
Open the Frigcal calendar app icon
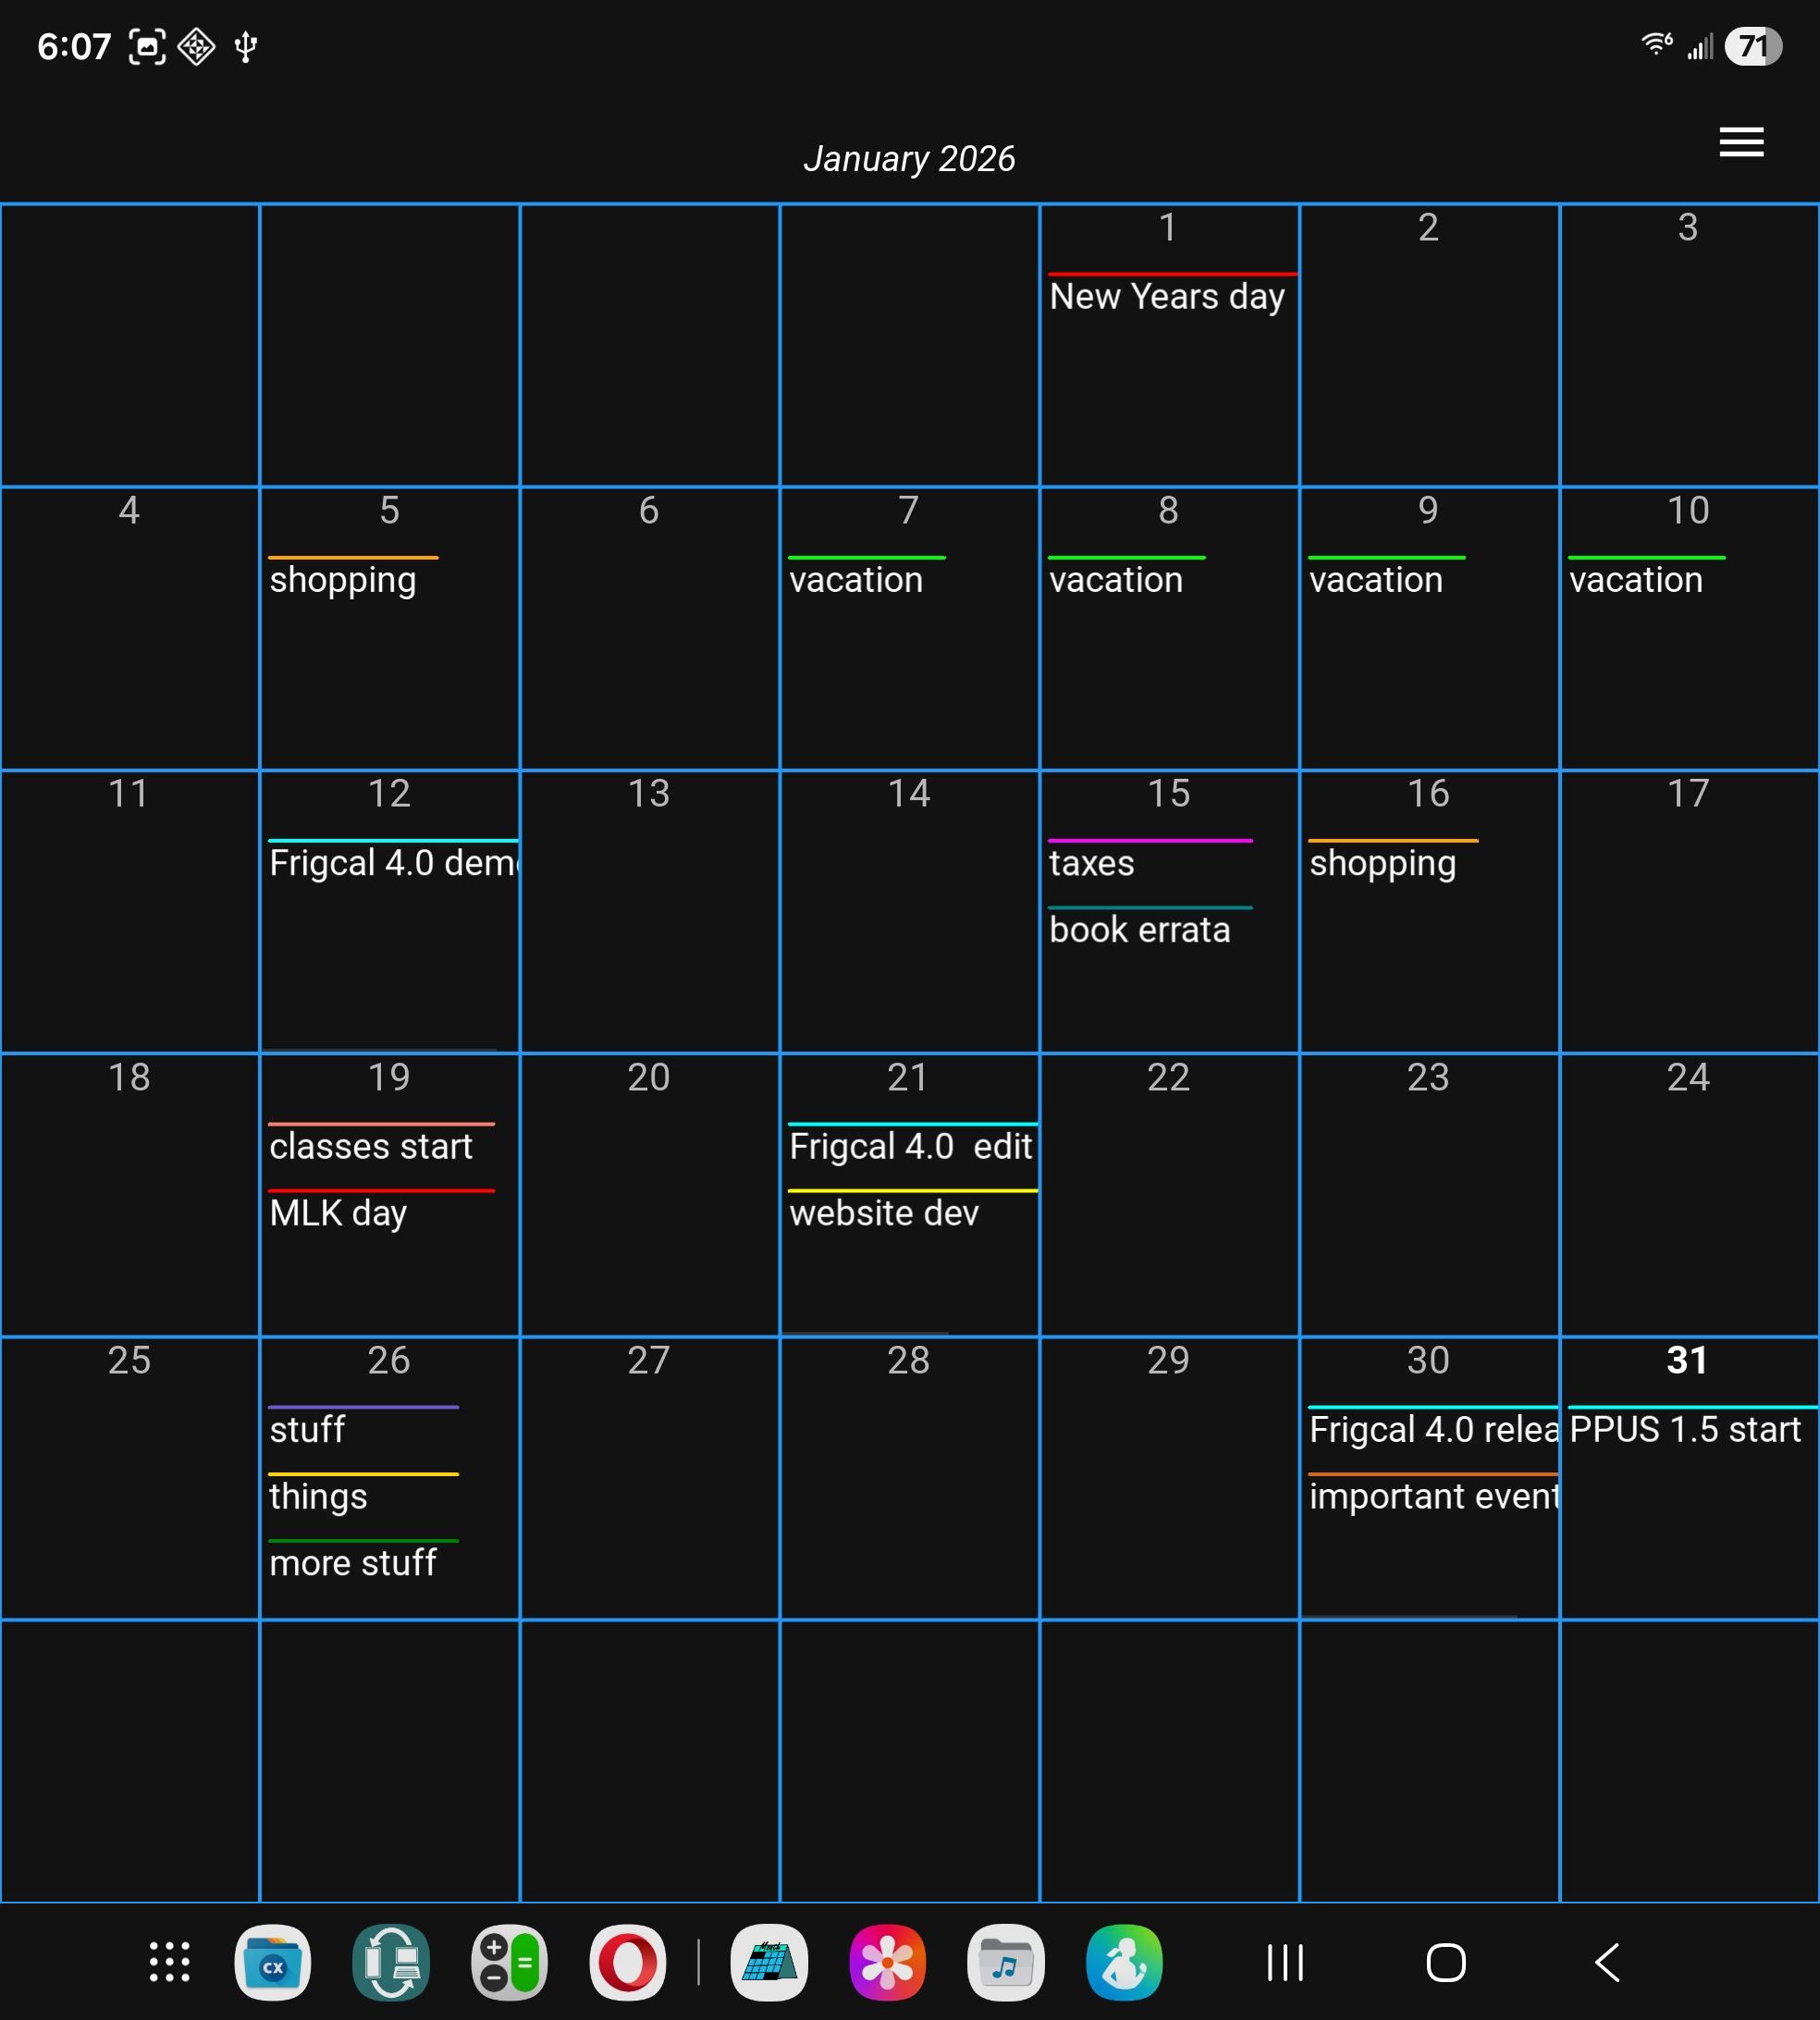769,1962
